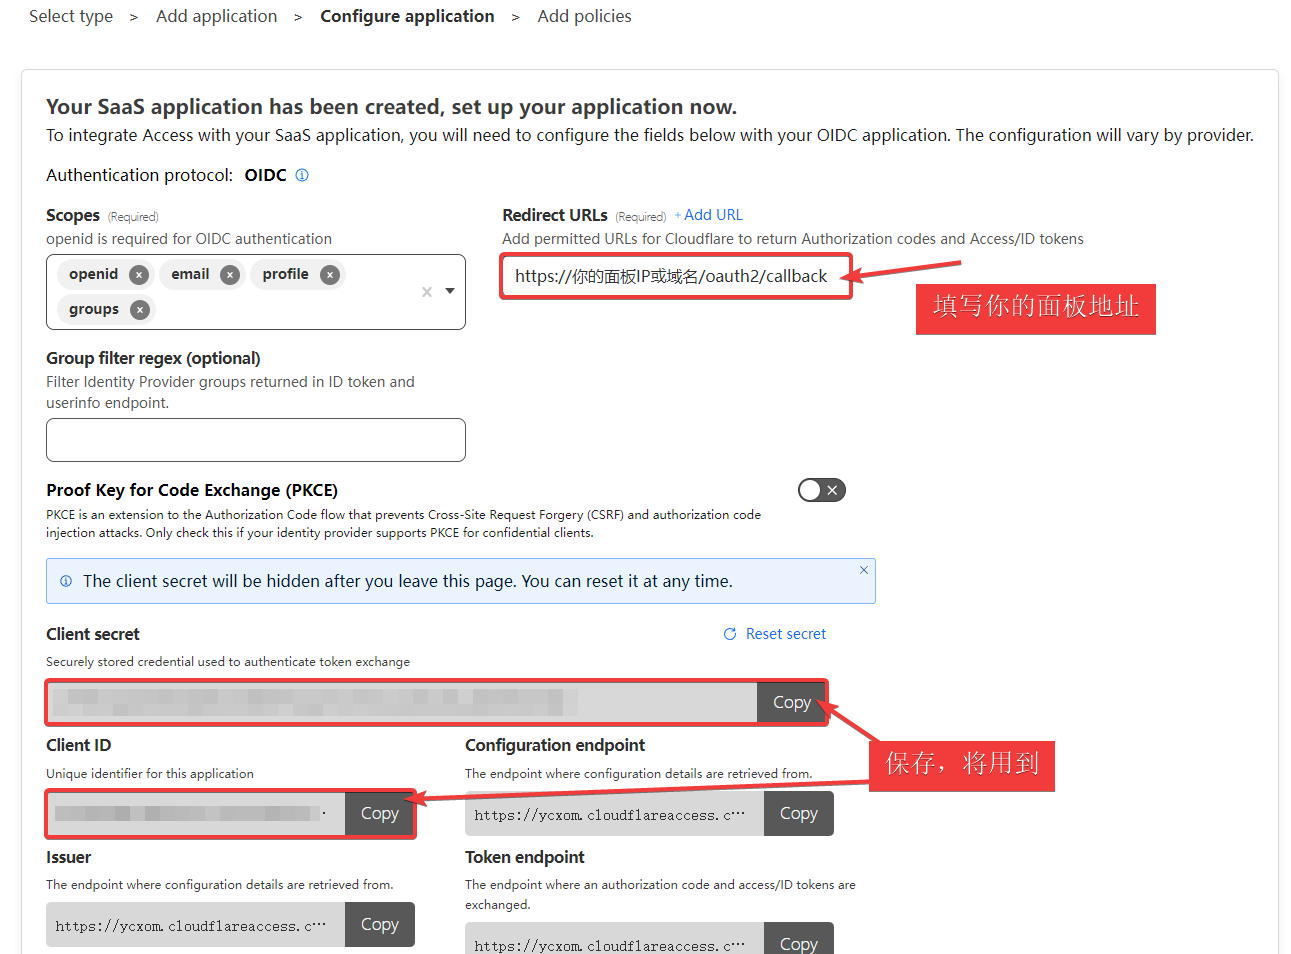1291x954 pixels.
Task: Click the info icon in secret notice
Action: [66, 581]
